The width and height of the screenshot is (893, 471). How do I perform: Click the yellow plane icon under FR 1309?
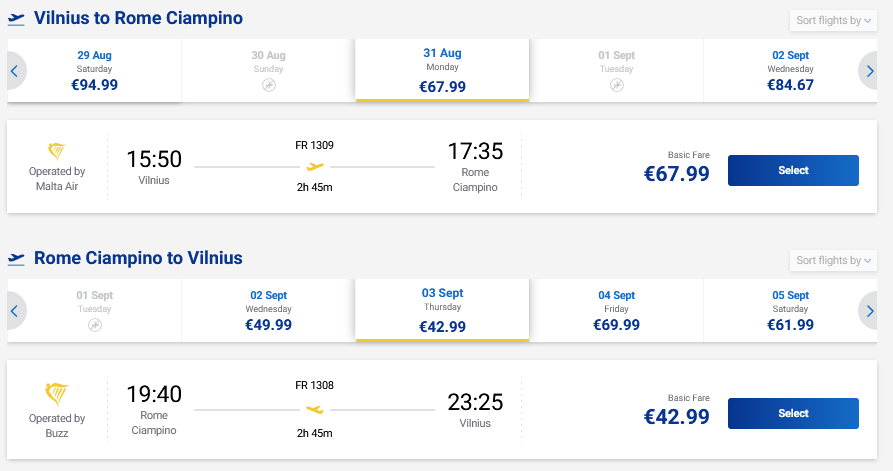click(315, 166)
